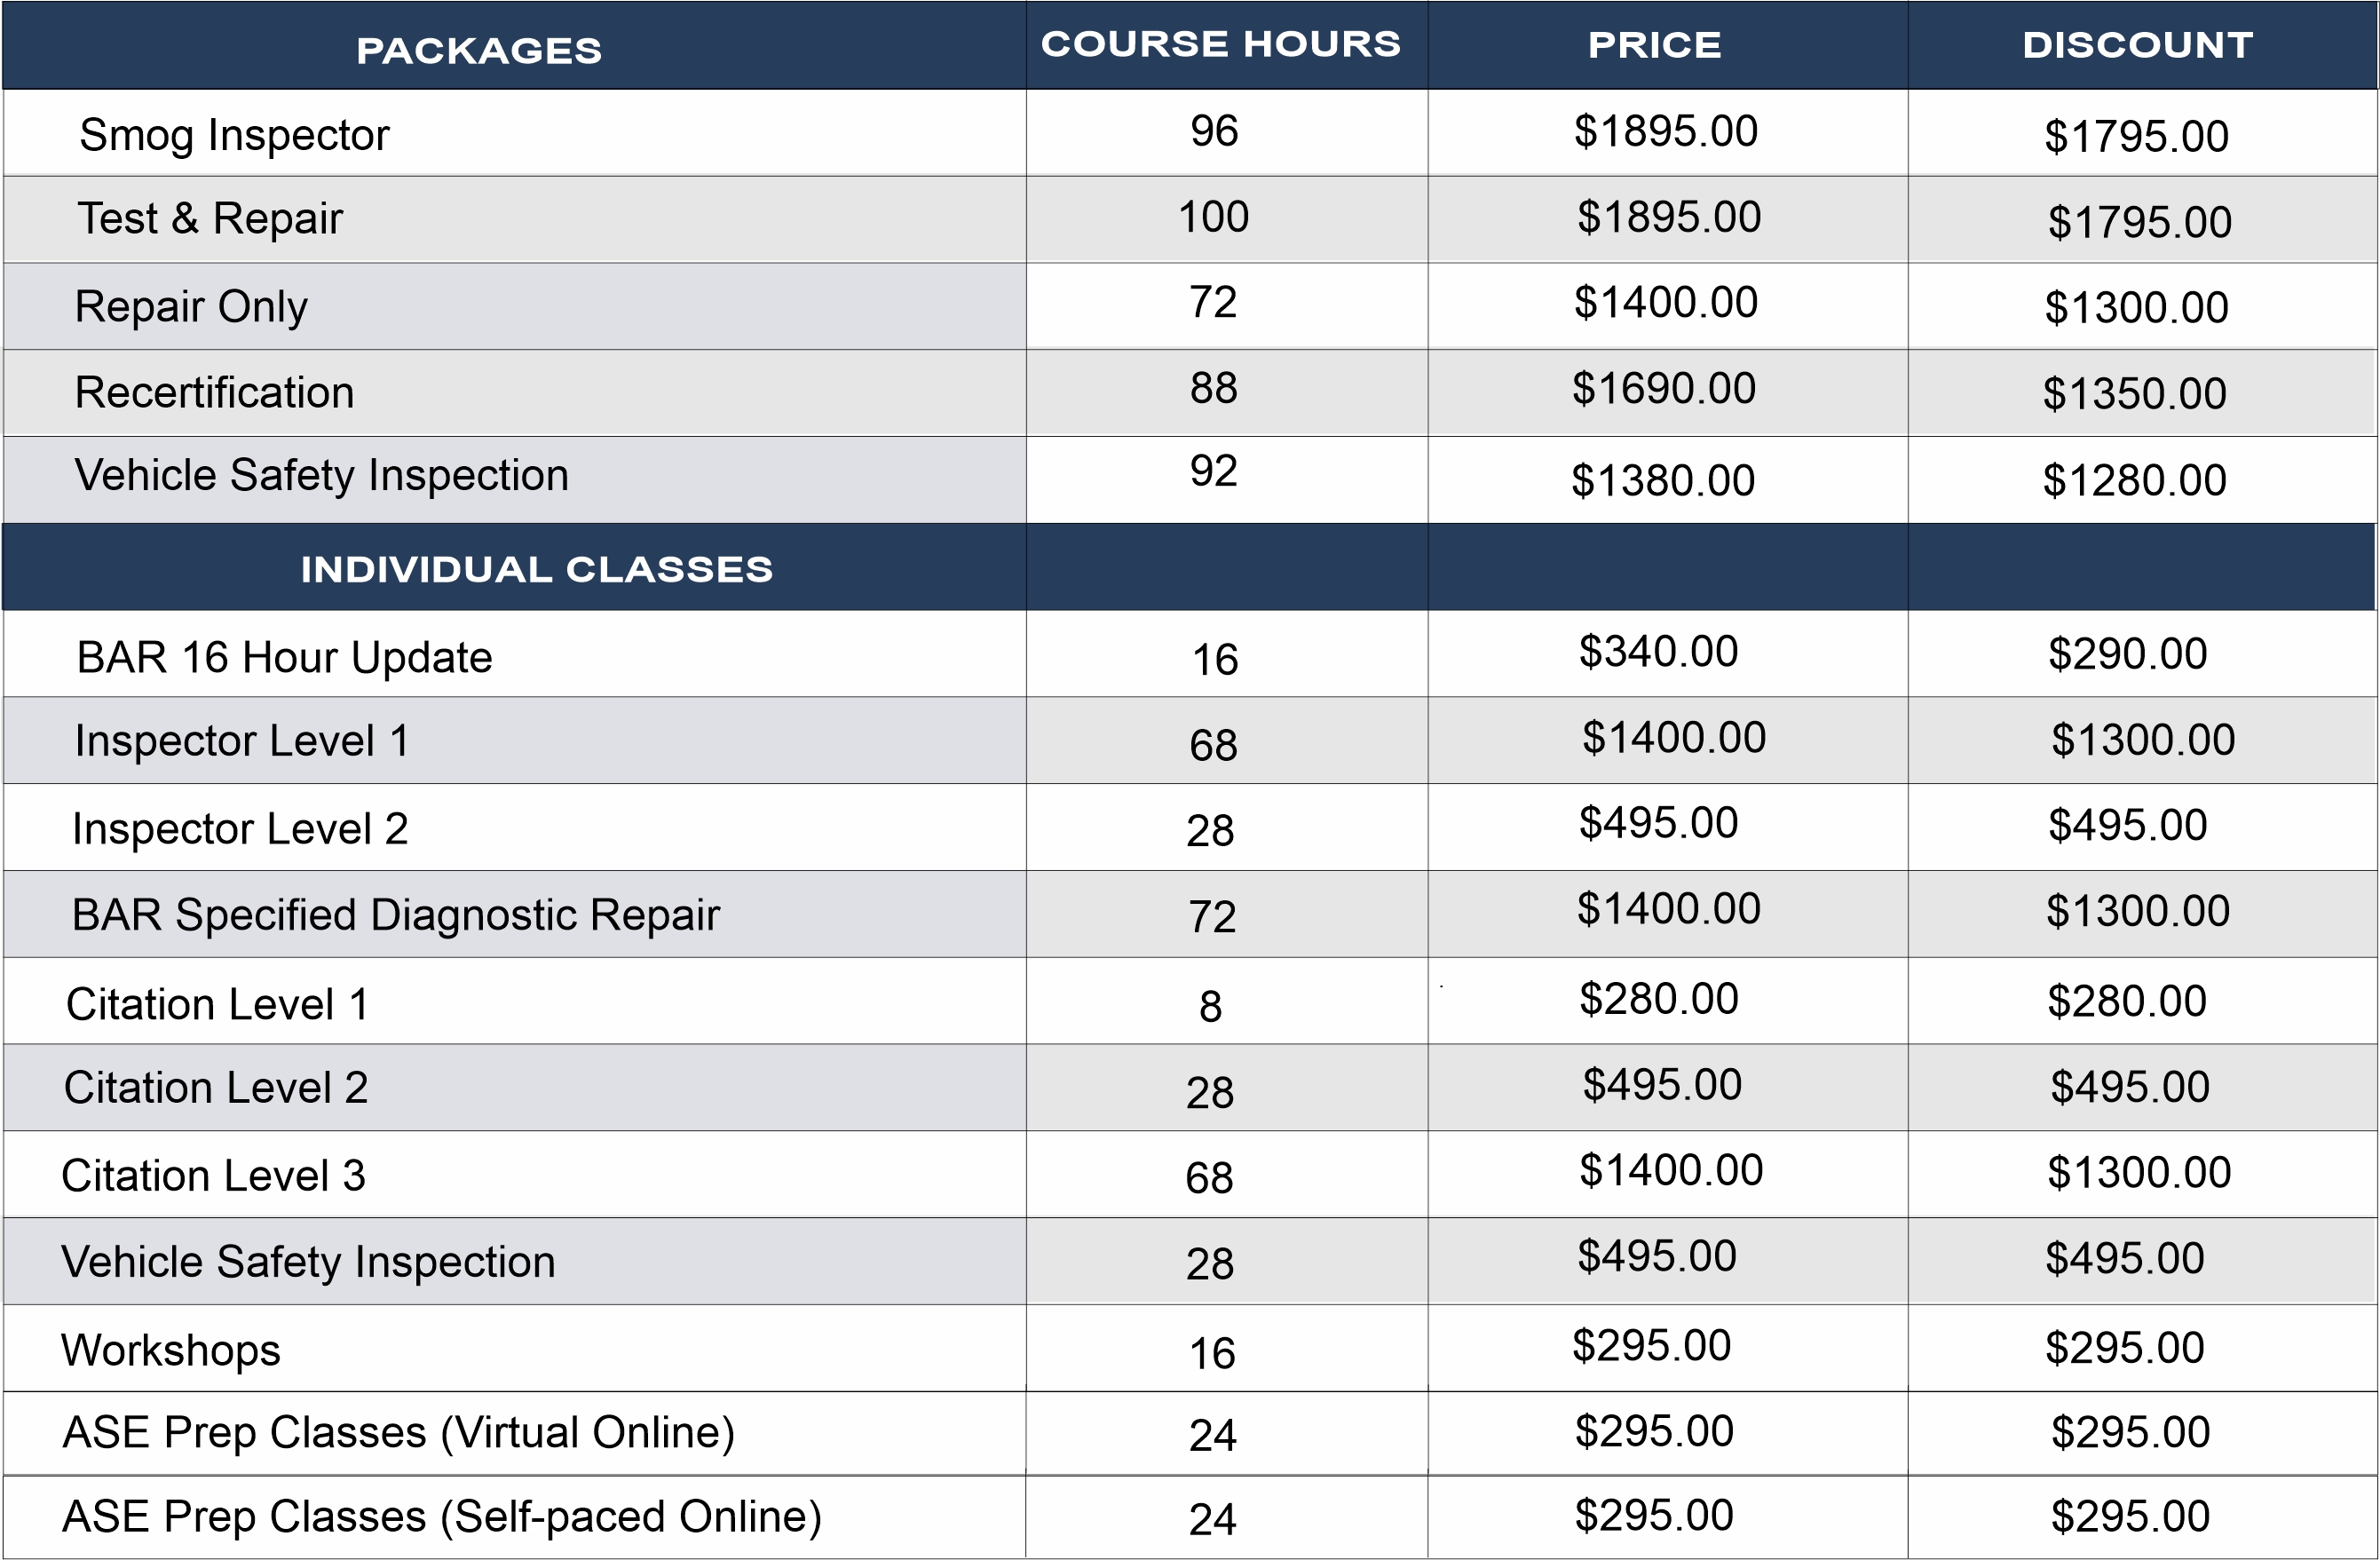Click the Inspector Level 1 class
The height and width of the screenshot is (1560, 2380).
241,741
